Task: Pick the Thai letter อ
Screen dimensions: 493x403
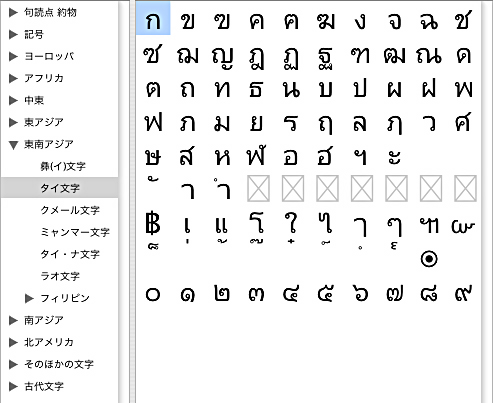Action: coord(291,158)
